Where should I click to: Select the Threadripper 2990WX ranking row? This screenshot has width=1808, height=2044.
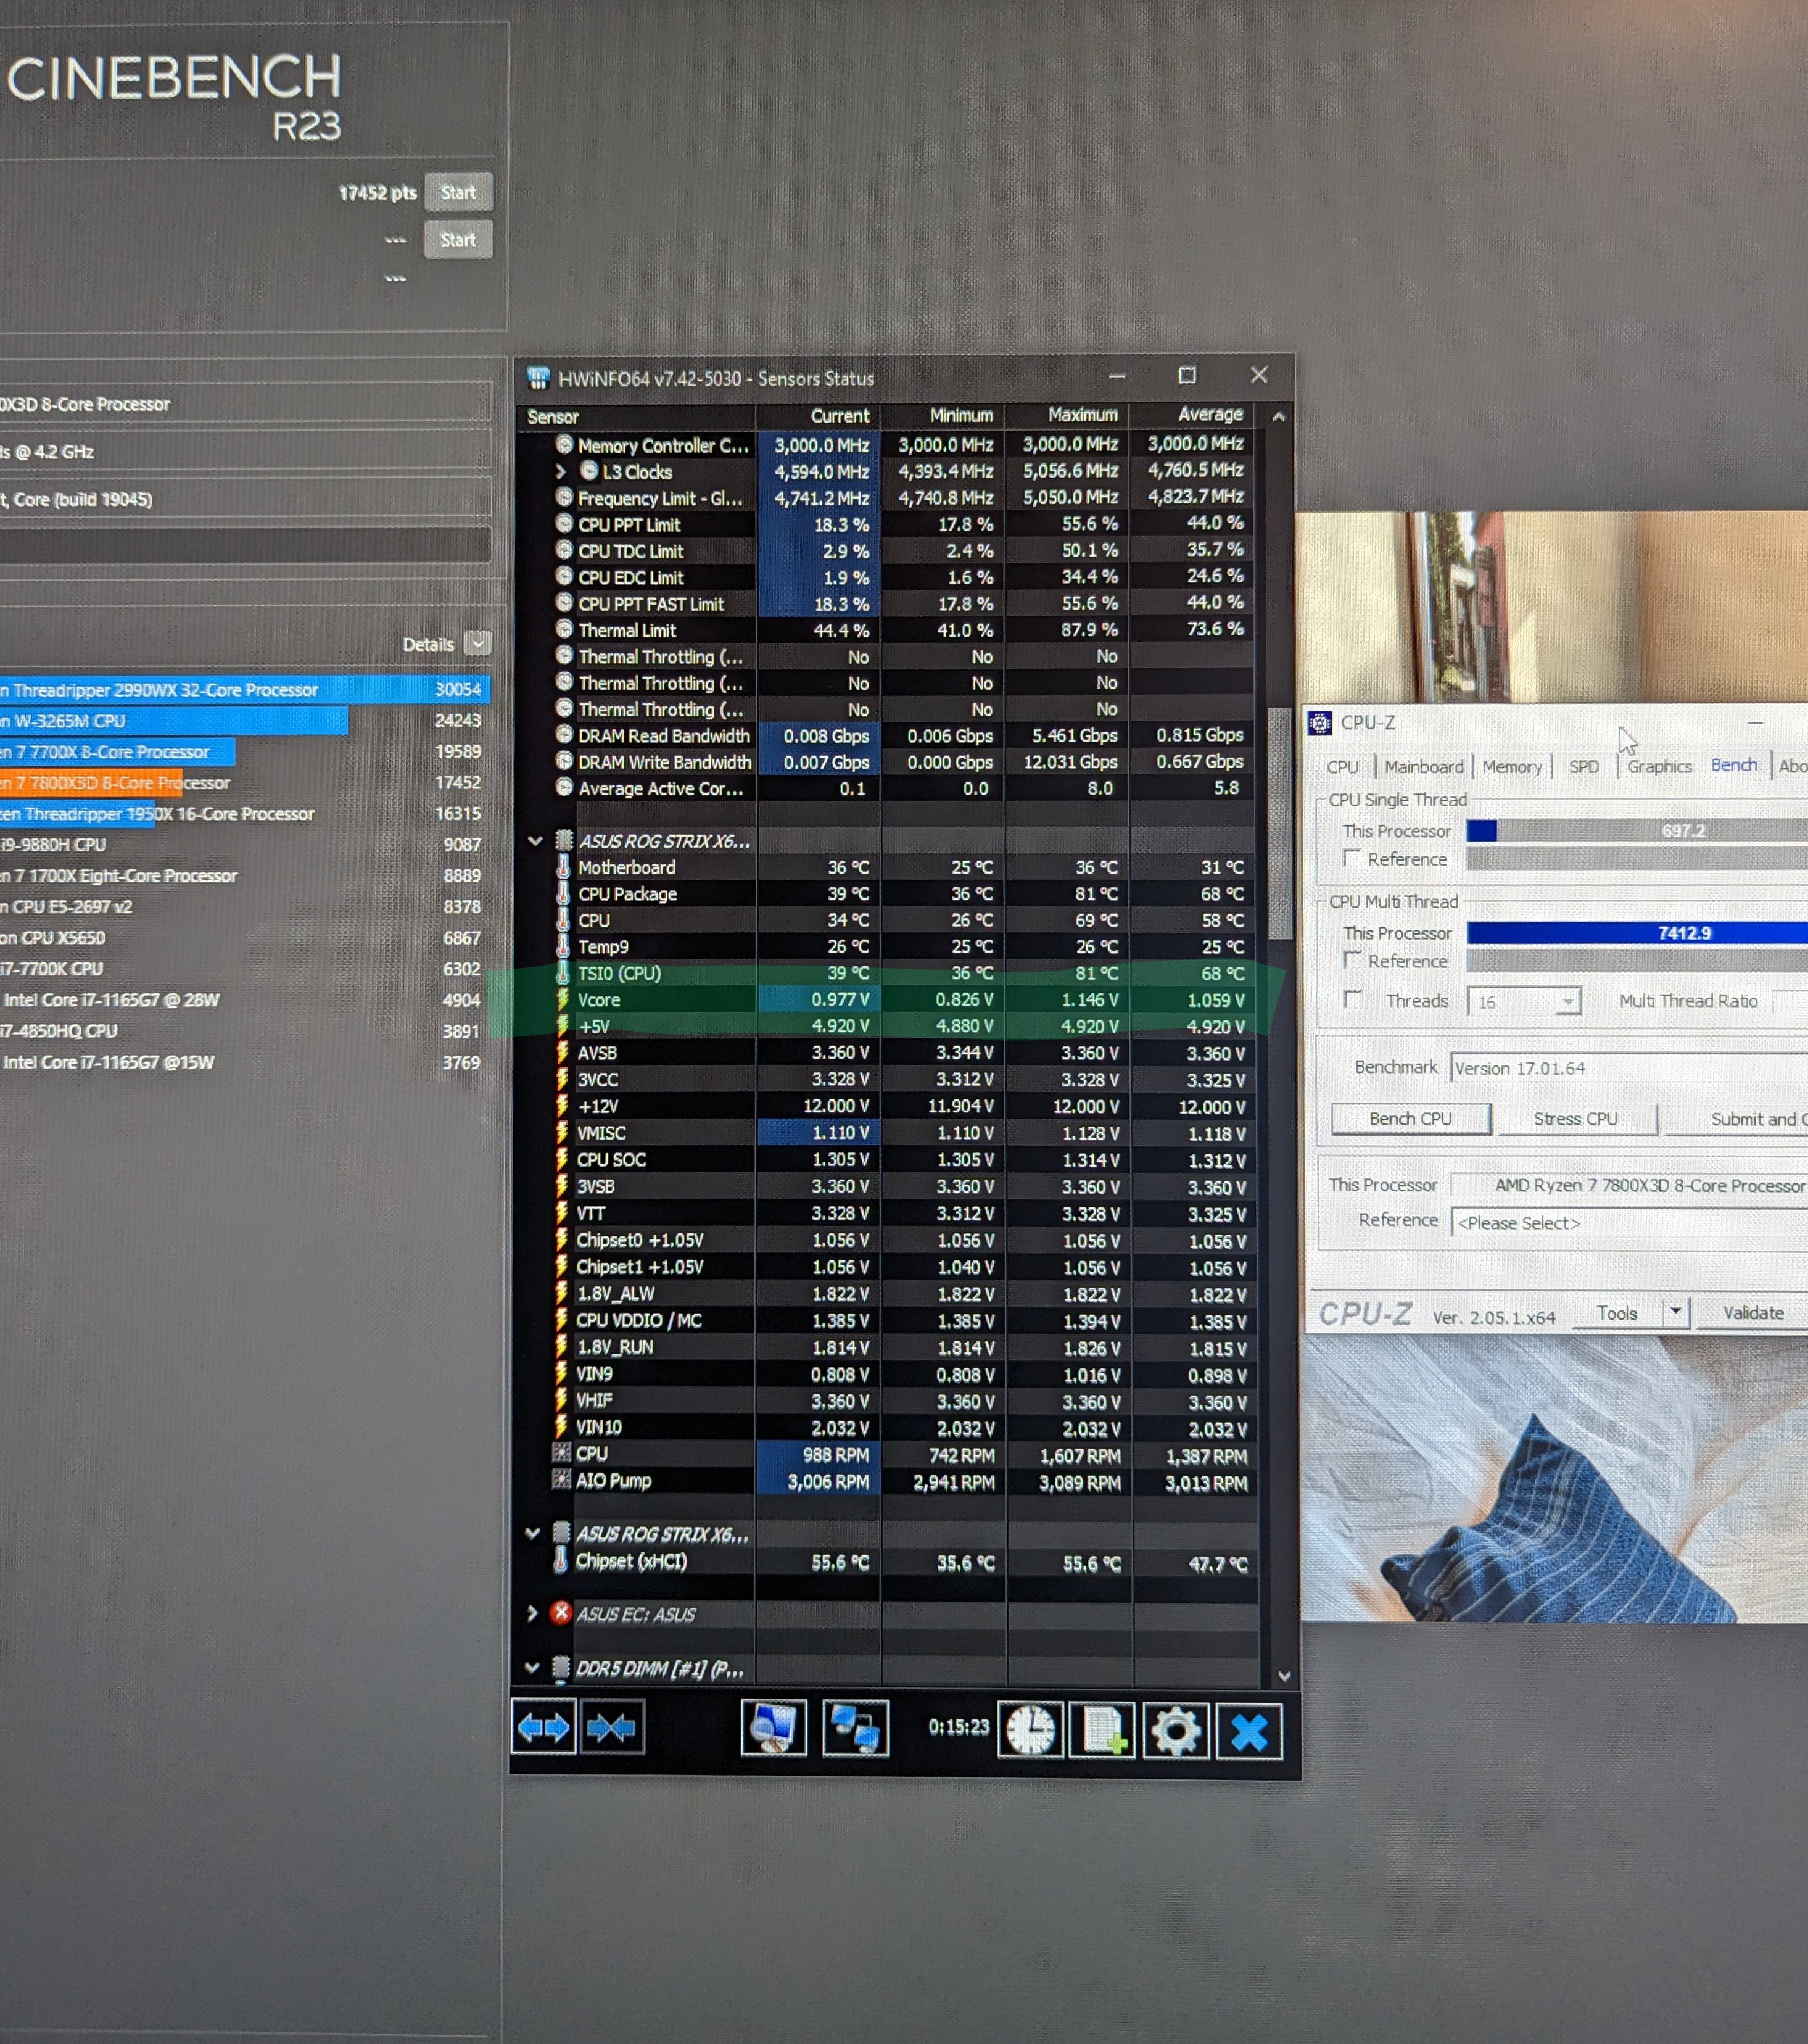coord(244,689)
